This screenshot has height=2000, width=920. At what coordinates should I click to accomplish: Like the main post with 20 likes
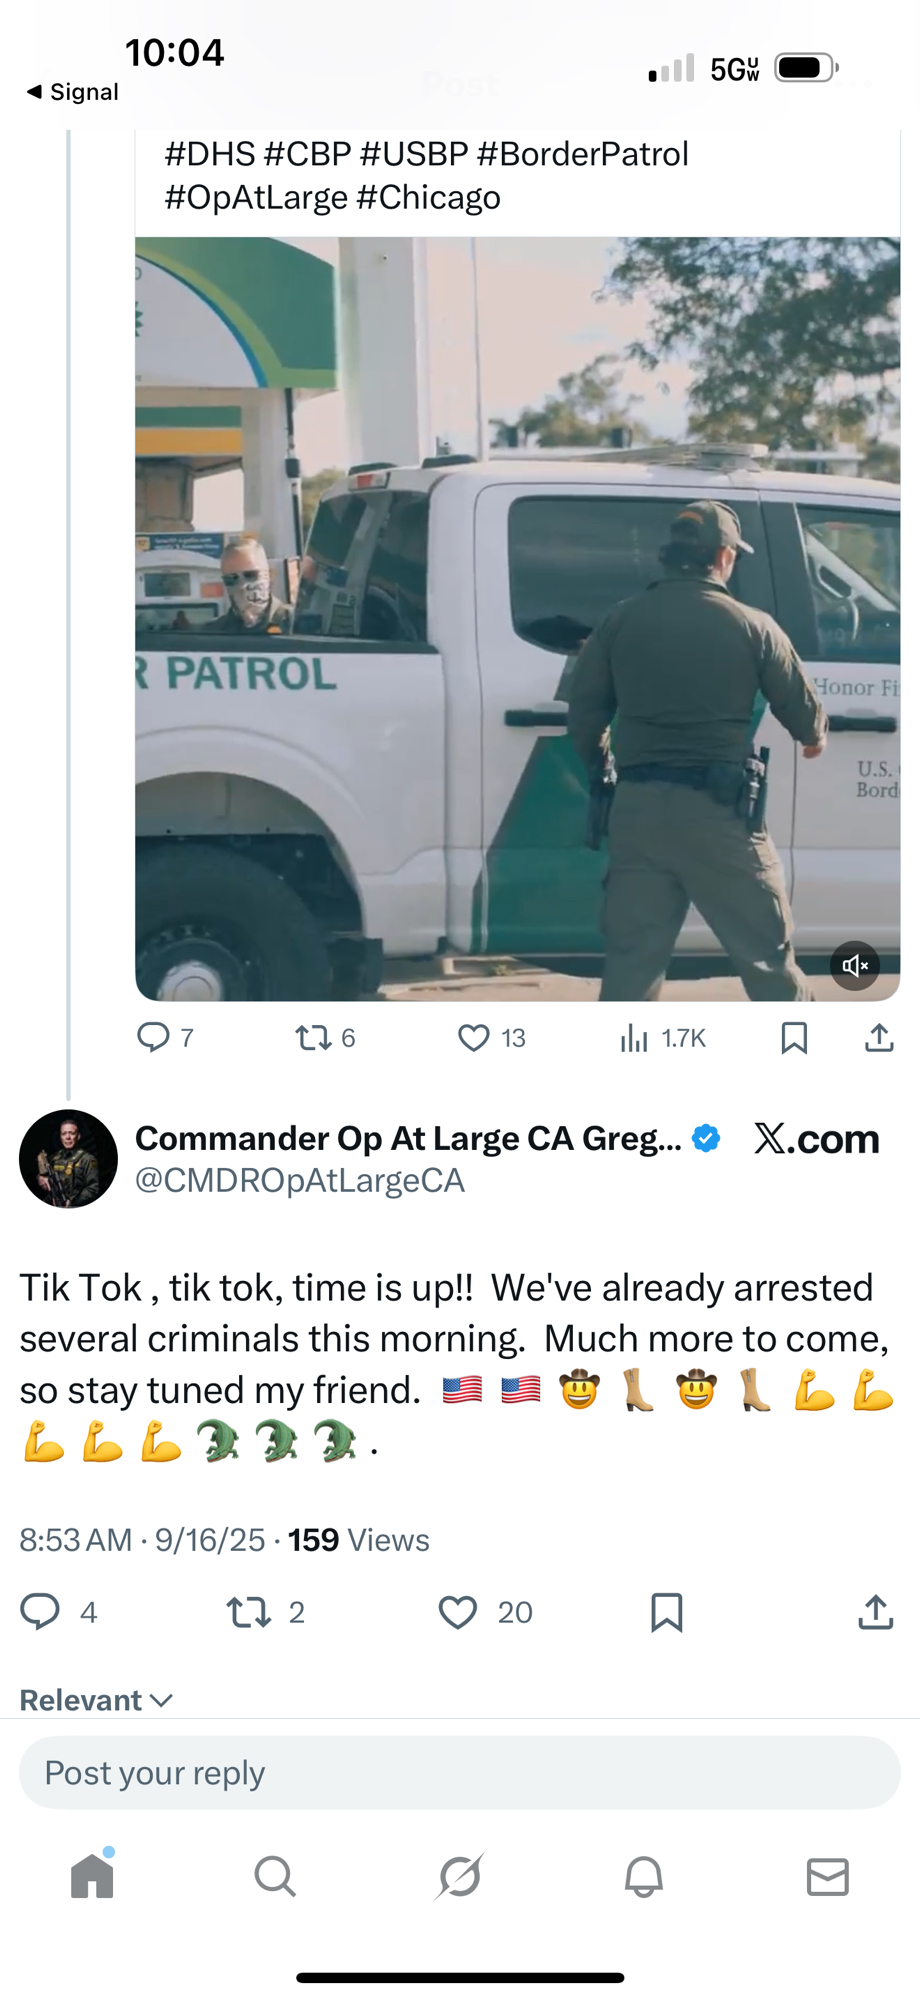tap(458, 1612)
